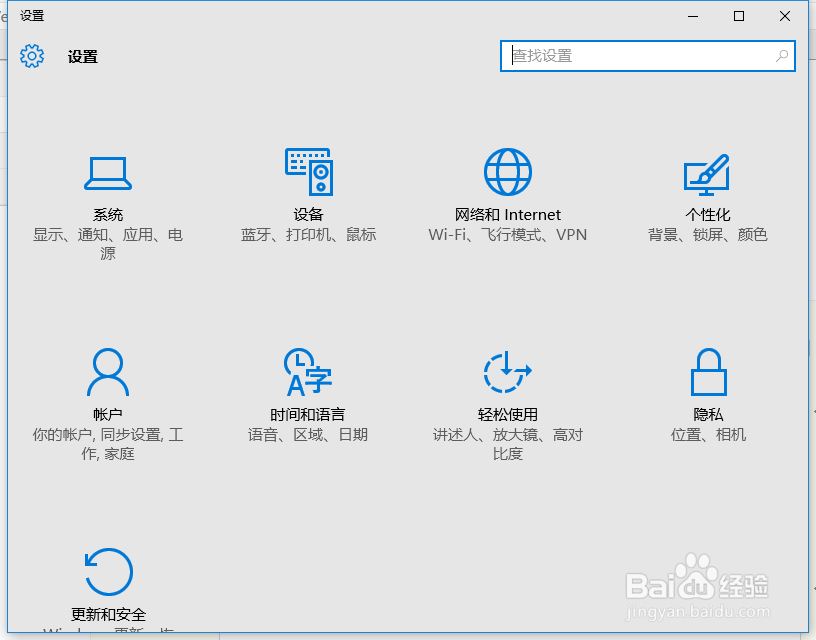Image resolution: width=816 pixels, height=640 pixels.
Task: Click the 设置 window title text
Action: (x=32, y=16)
